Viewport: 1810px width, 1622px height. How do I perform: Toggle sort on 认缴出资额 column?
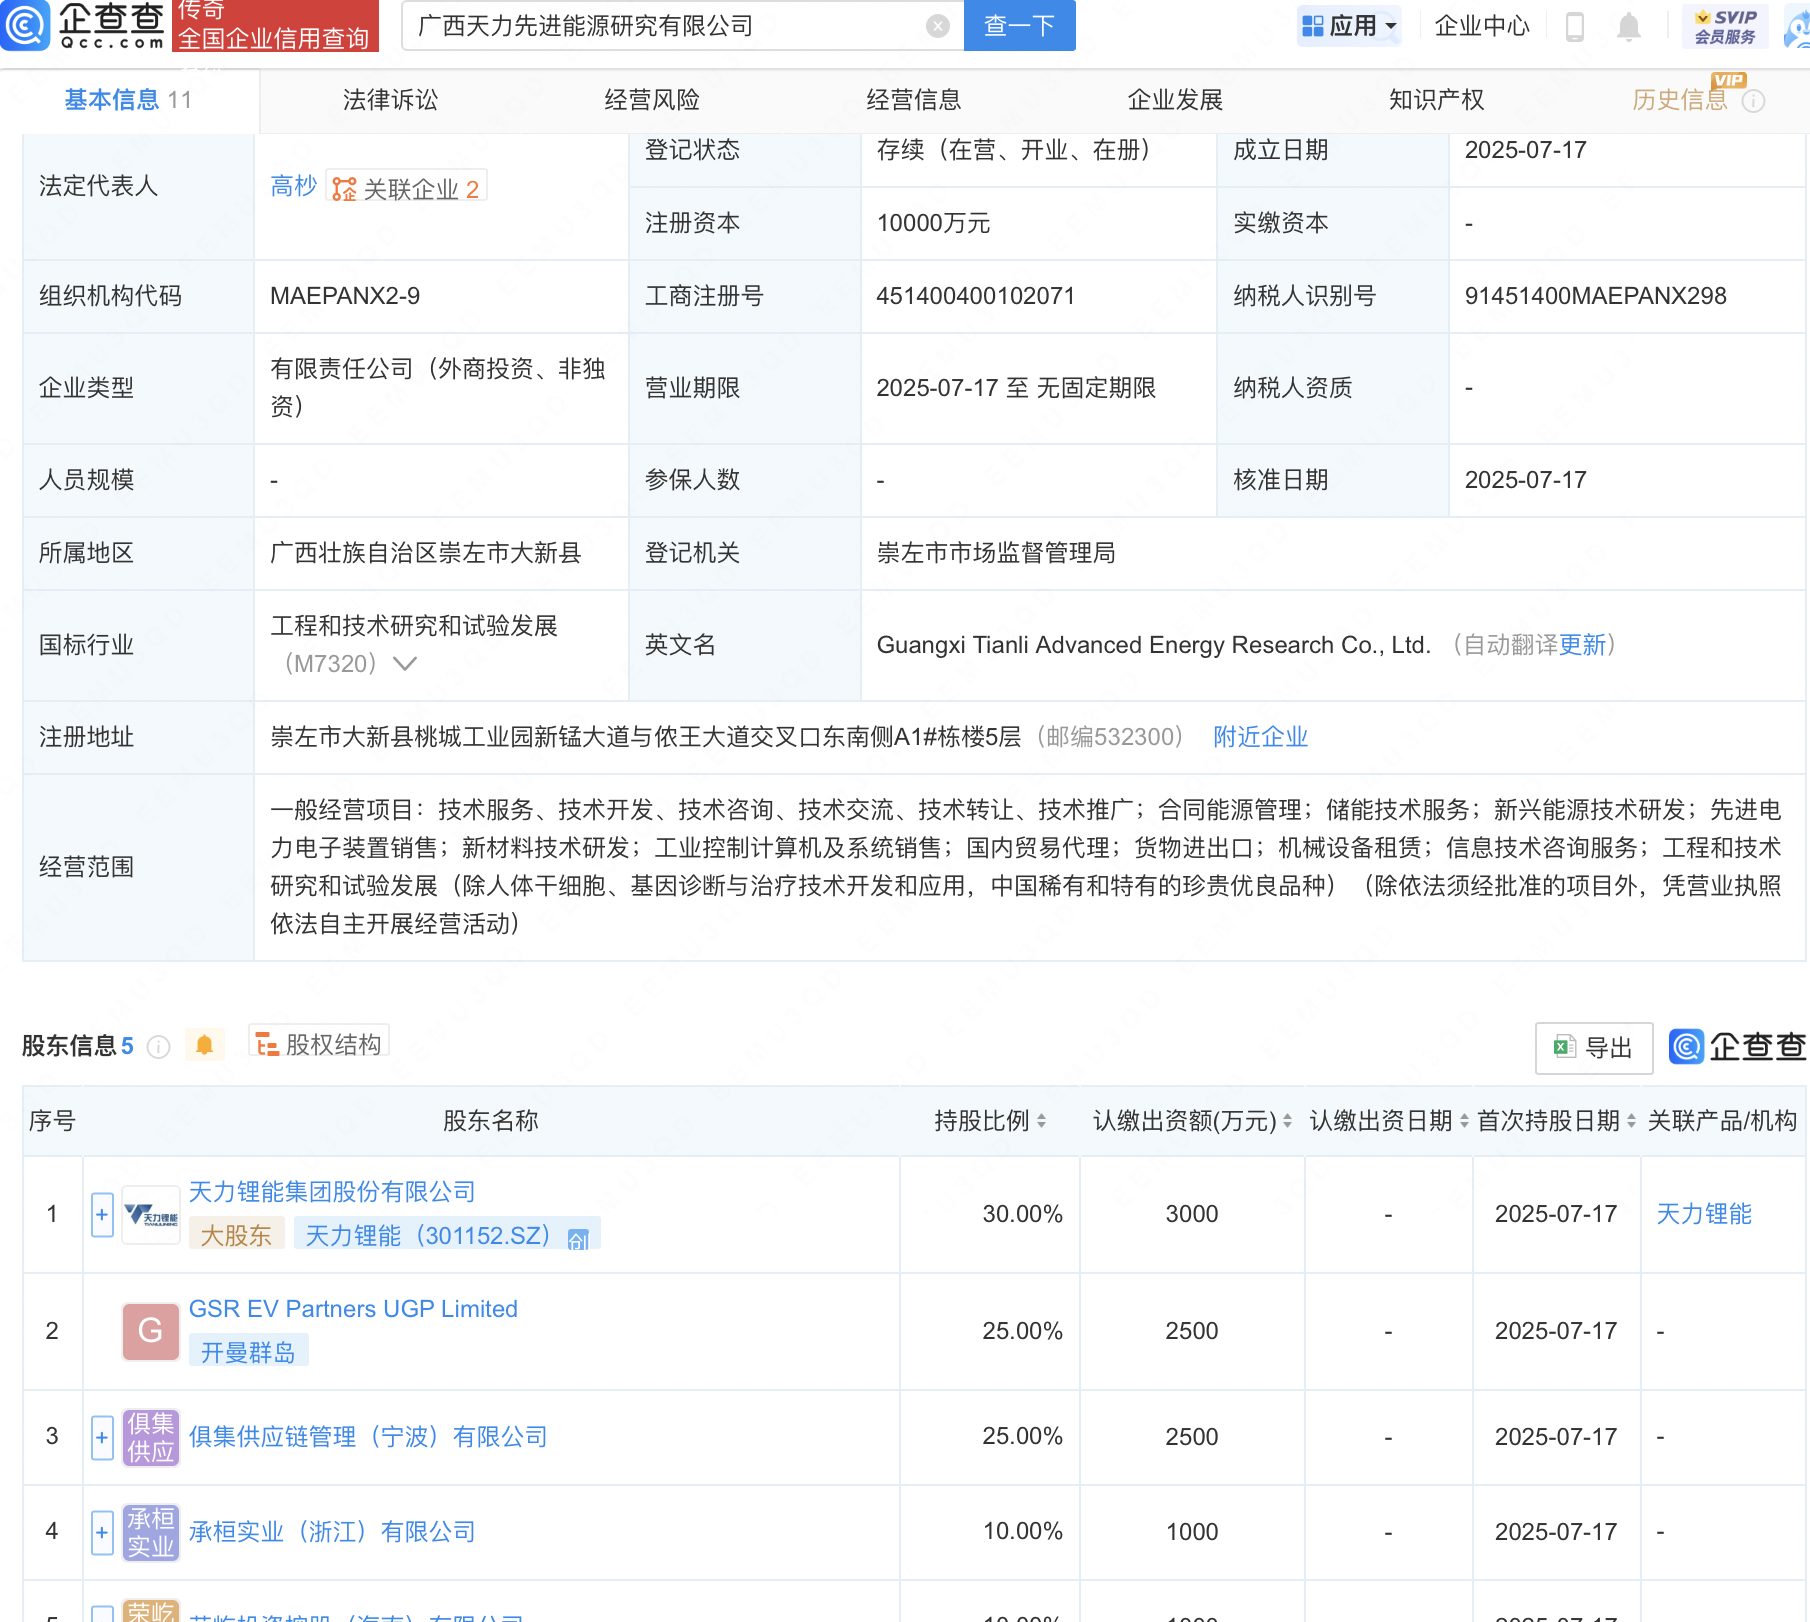coord(1289,1121)
